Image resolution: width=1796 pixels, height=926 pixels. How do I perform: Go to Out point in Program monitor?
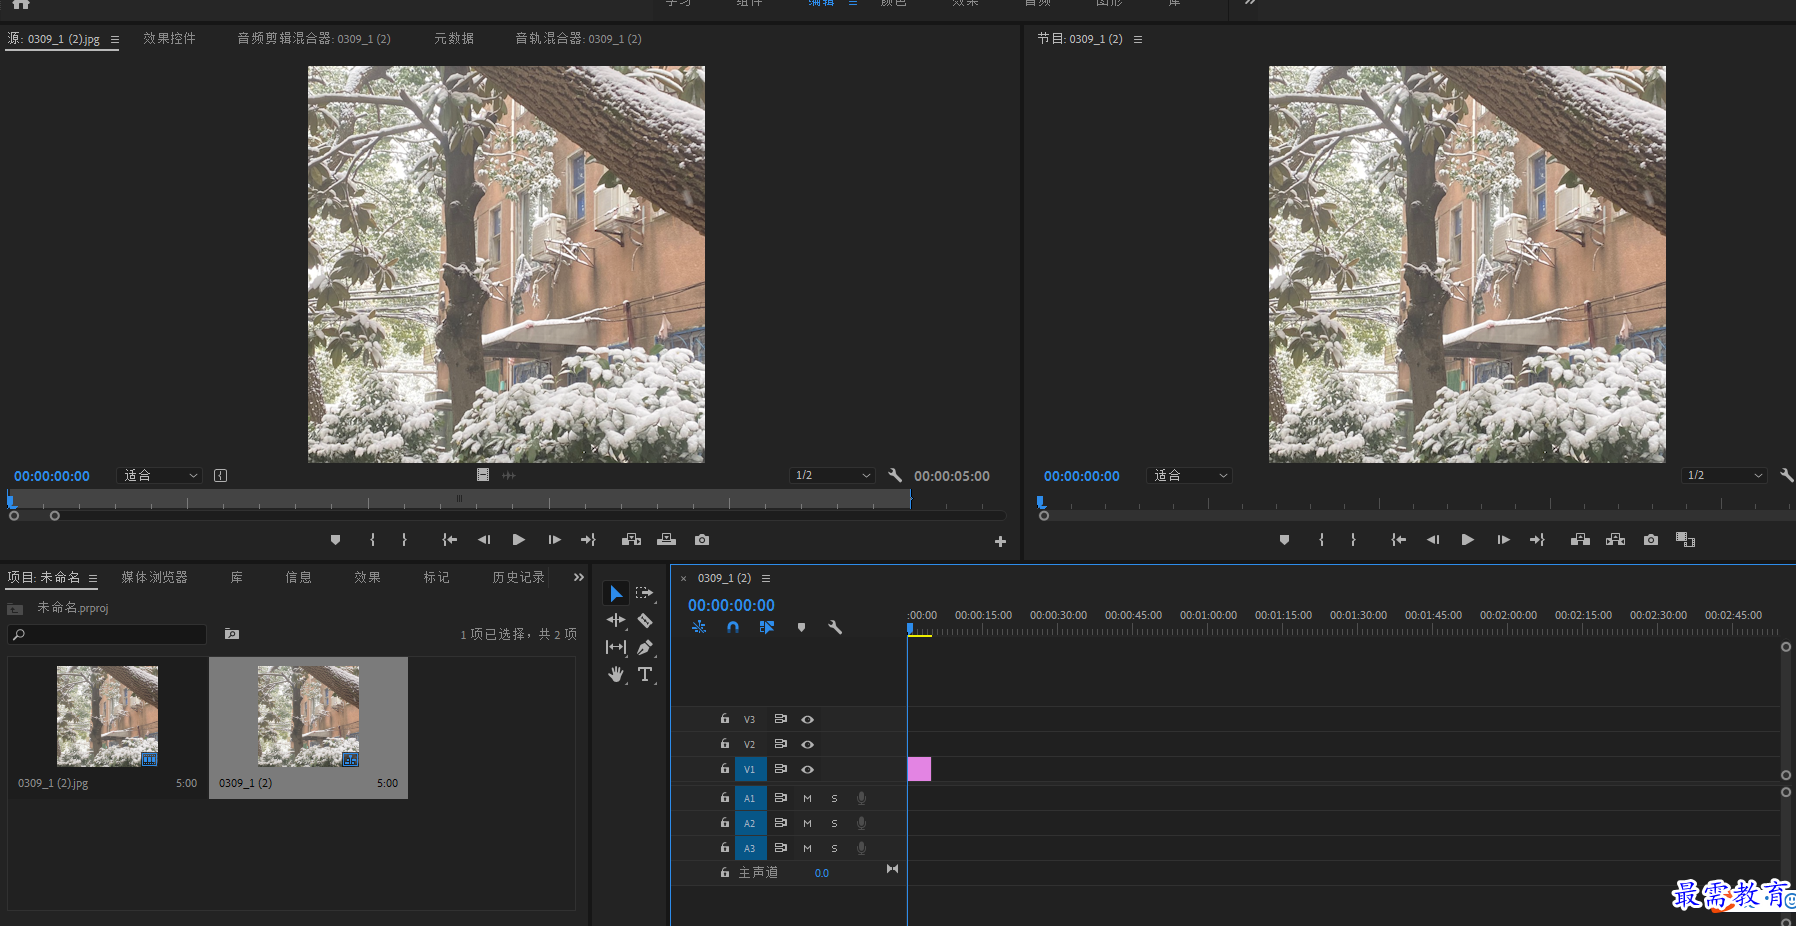[x=1537, y=540]
